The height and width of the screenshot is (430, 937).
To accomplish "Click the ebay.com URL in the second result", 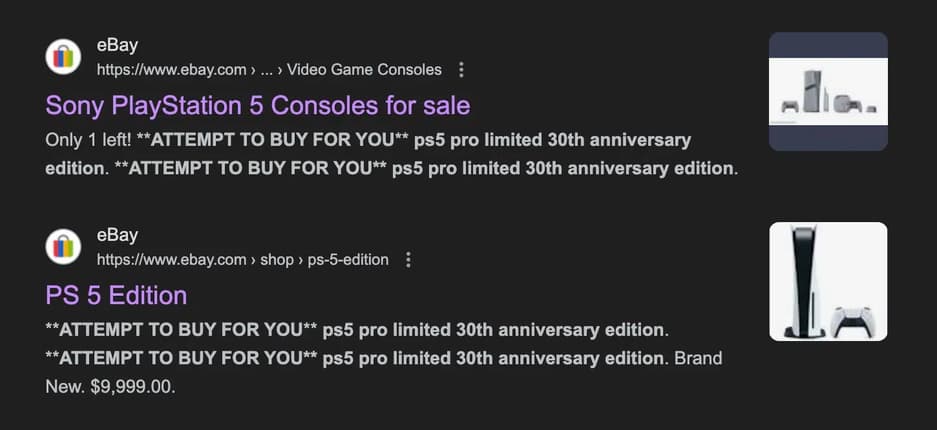I will coord(171,260).
